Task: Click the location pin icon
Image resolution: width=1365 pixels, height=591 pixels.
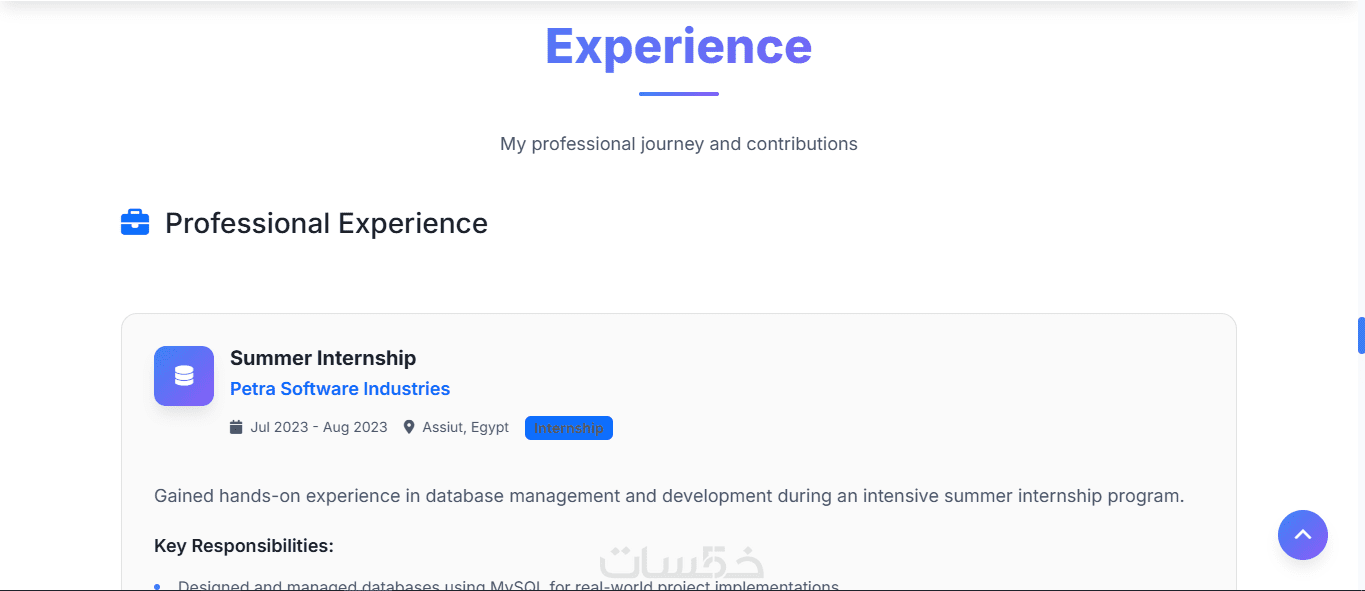Action: [x=409, y=428]
